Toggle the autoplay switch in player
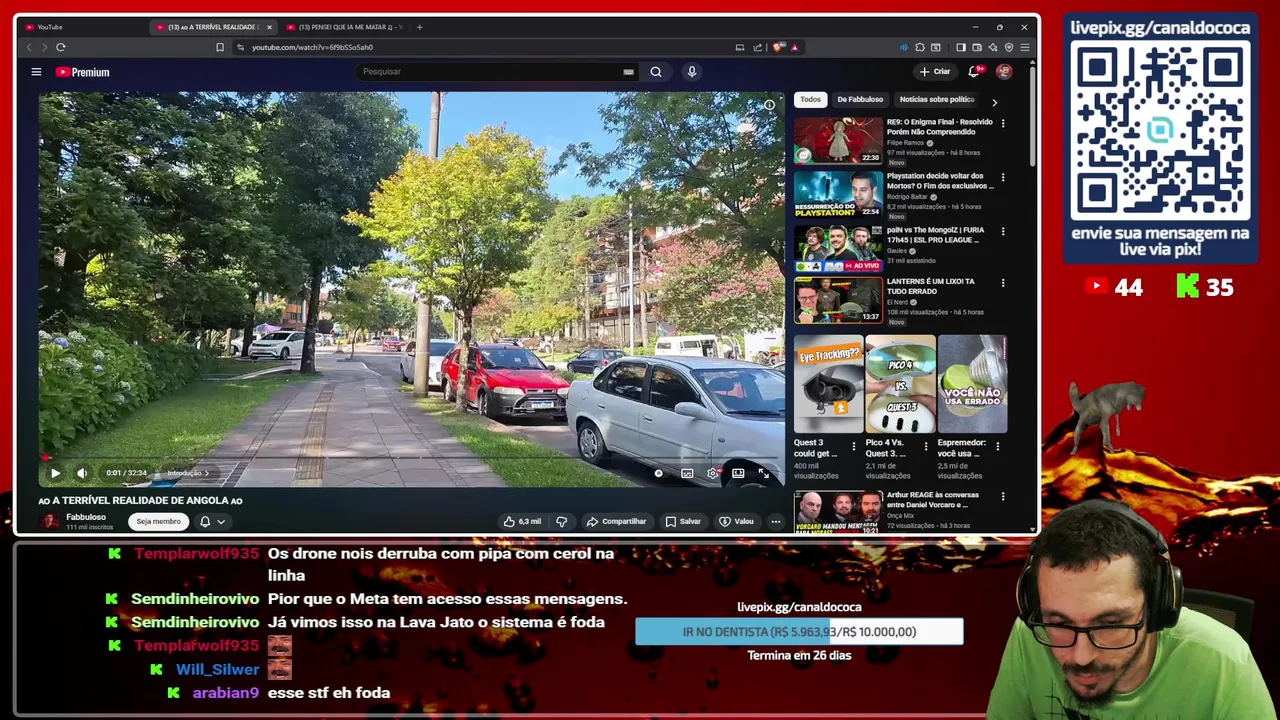 658,473
